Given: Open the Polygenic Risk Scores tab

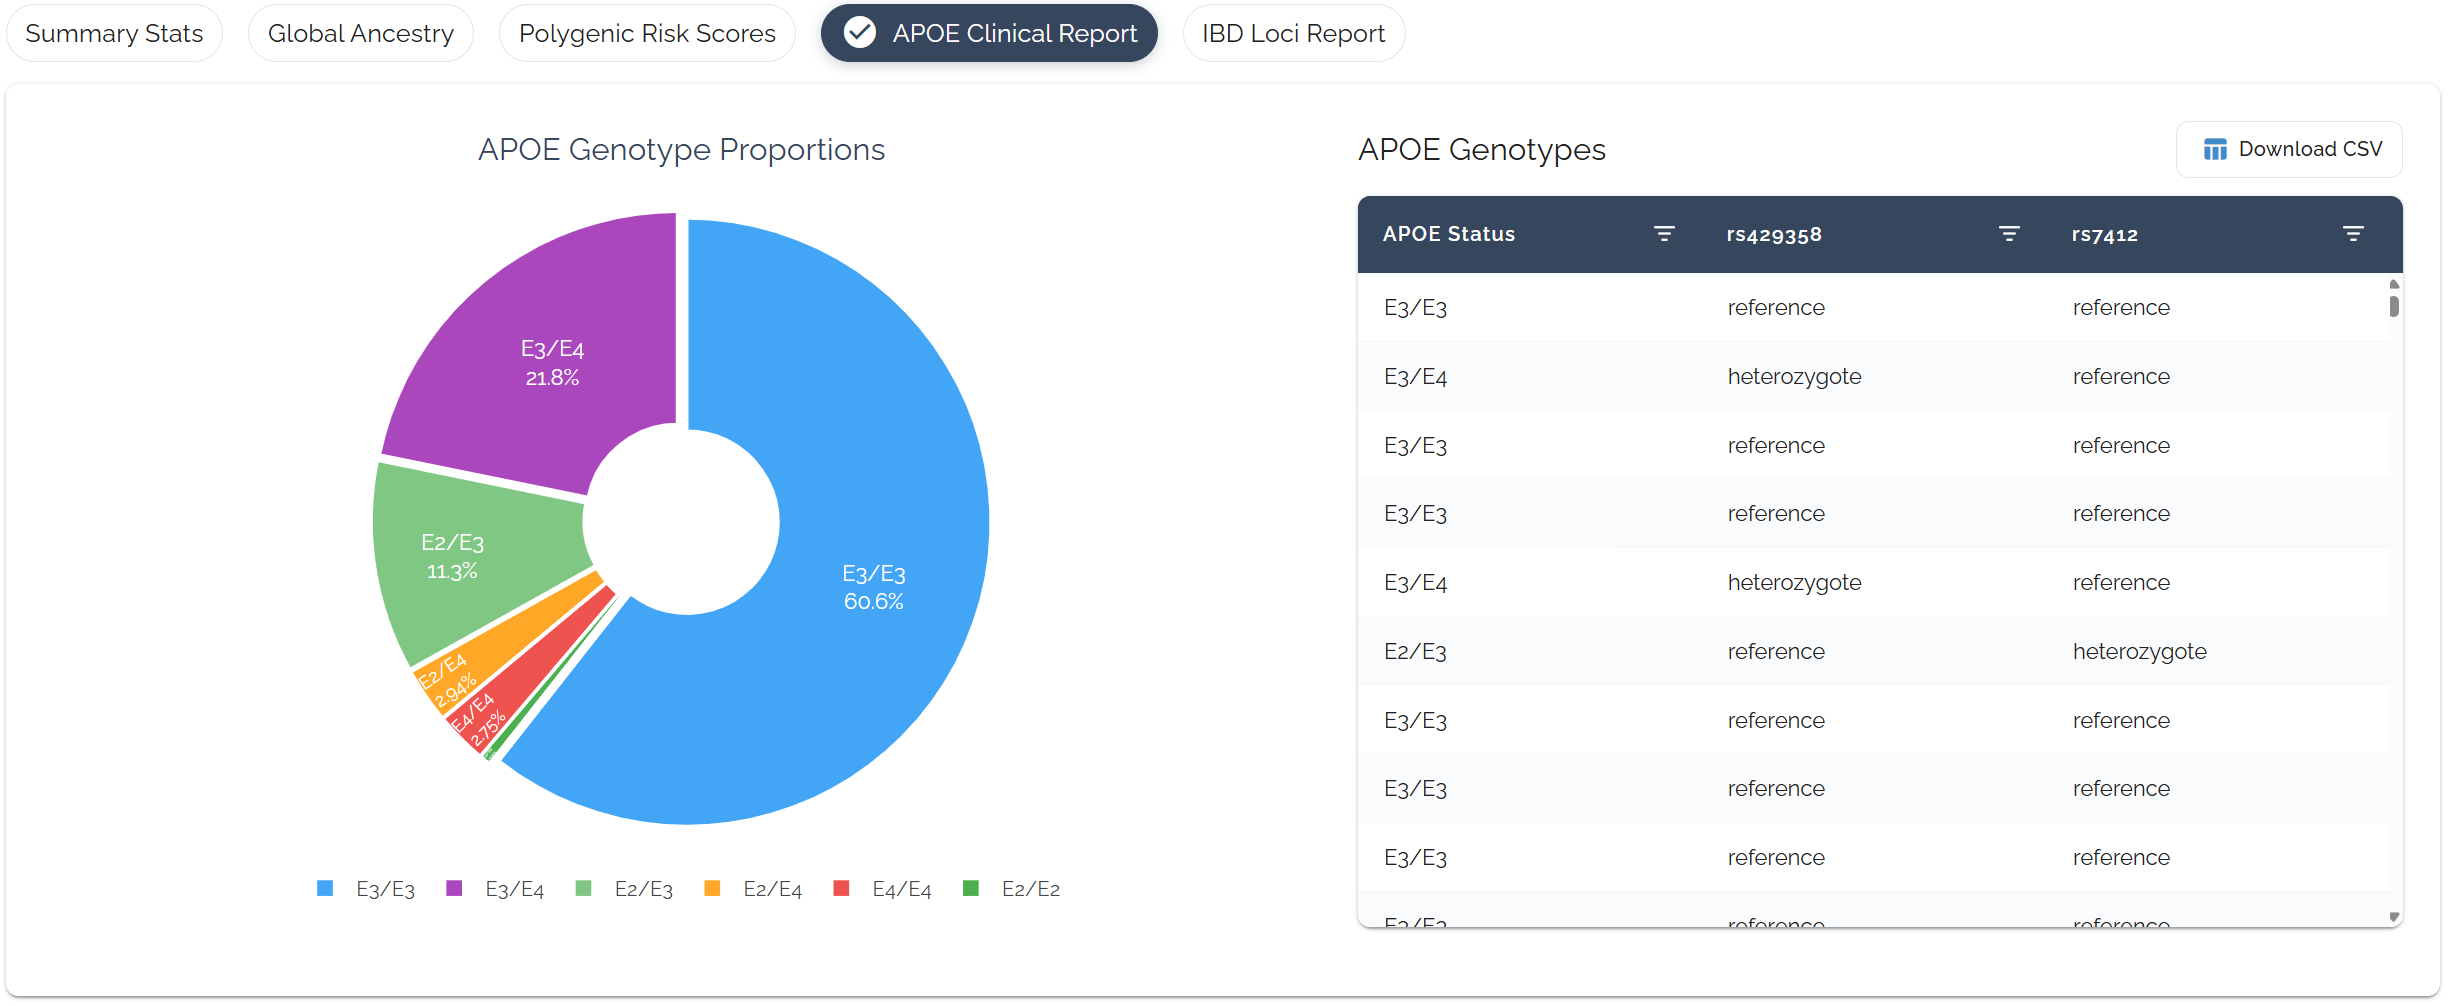Looking at the screenshot, I should [647, 33].
